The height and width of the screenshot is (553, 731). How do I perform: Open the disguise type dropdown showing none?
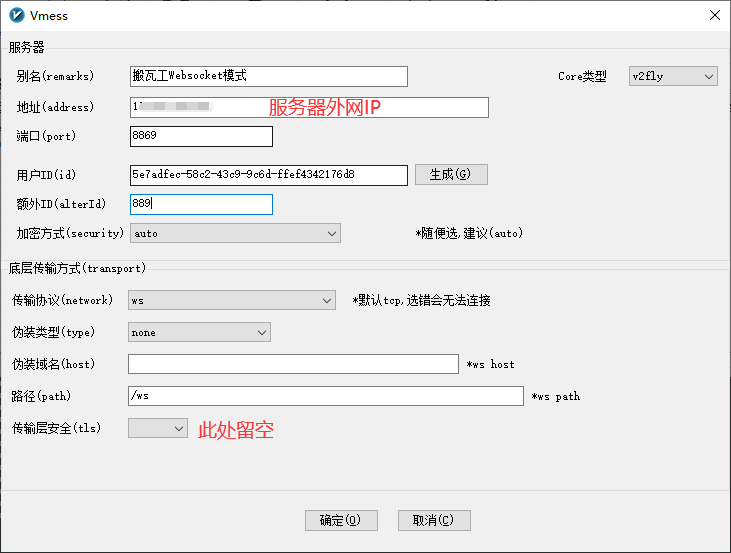pos(199,332)
